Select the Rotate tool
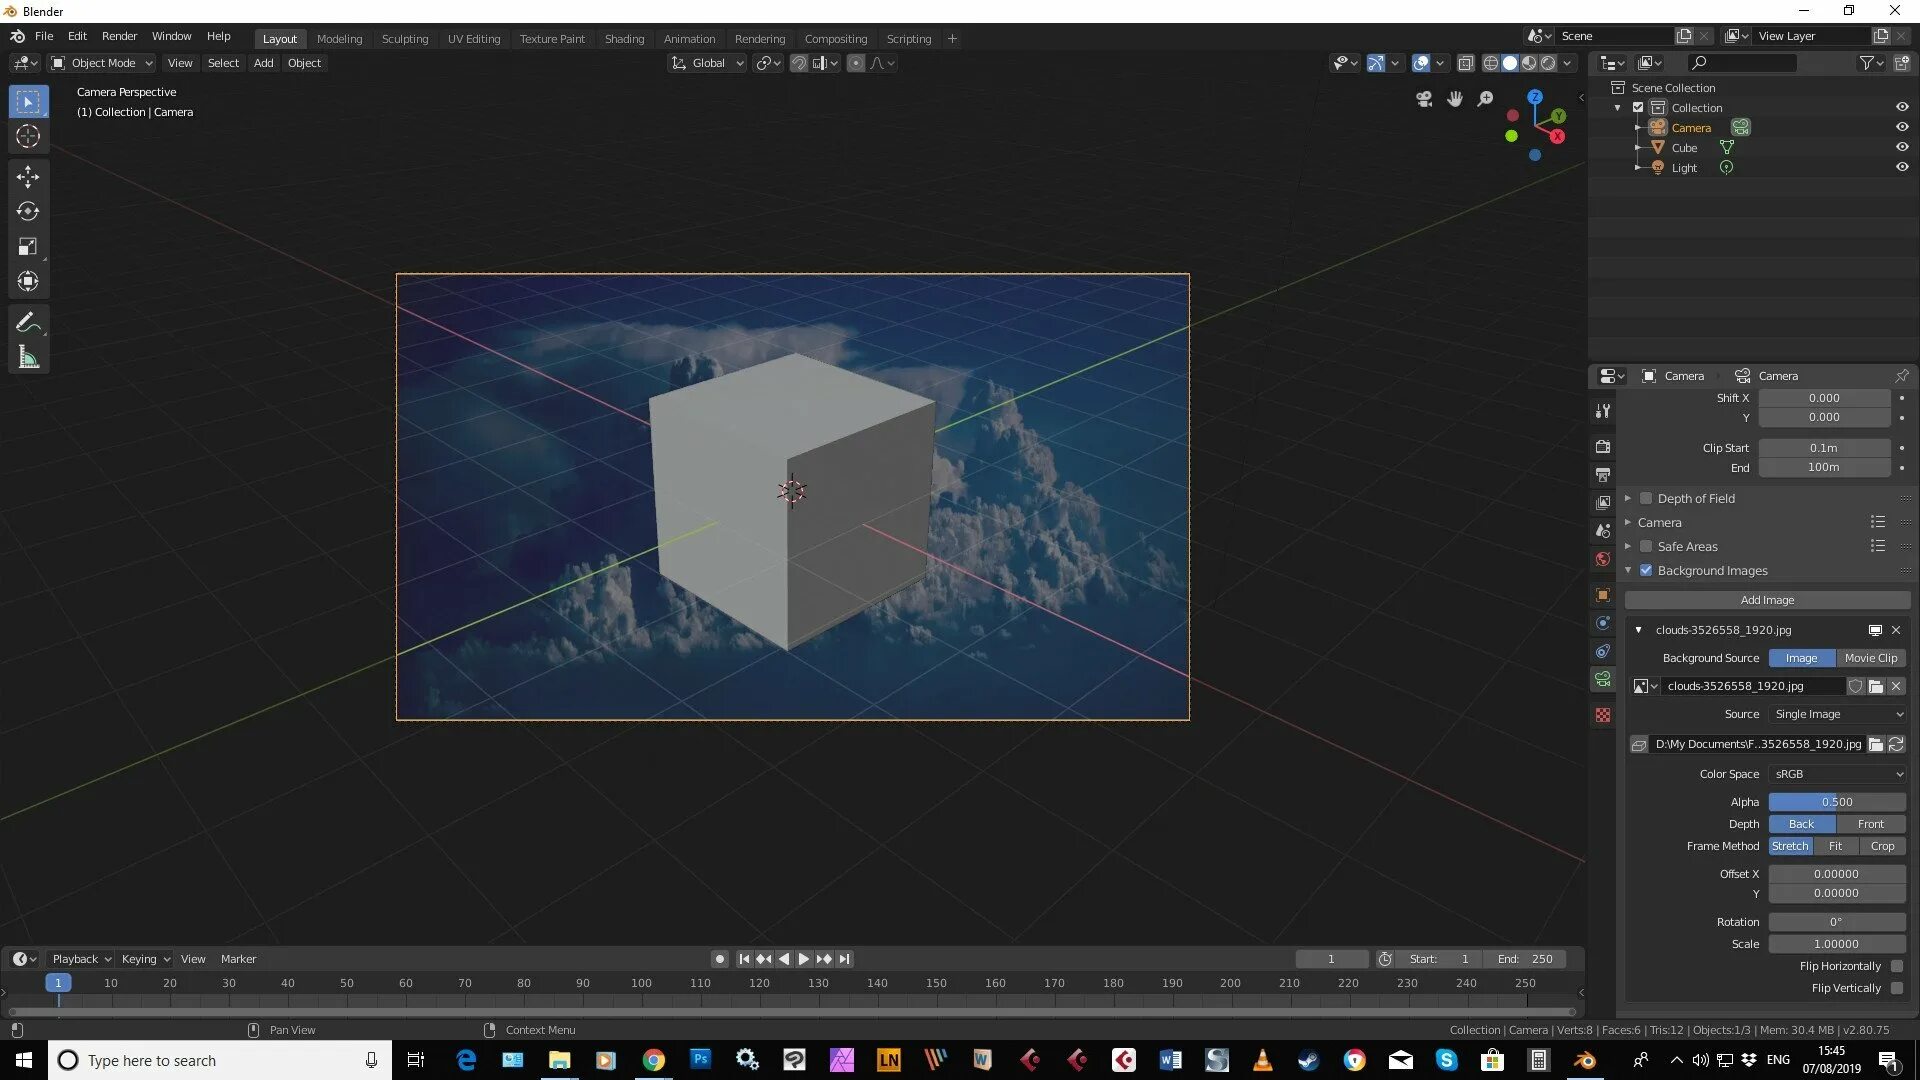 [x=28, y=212]
